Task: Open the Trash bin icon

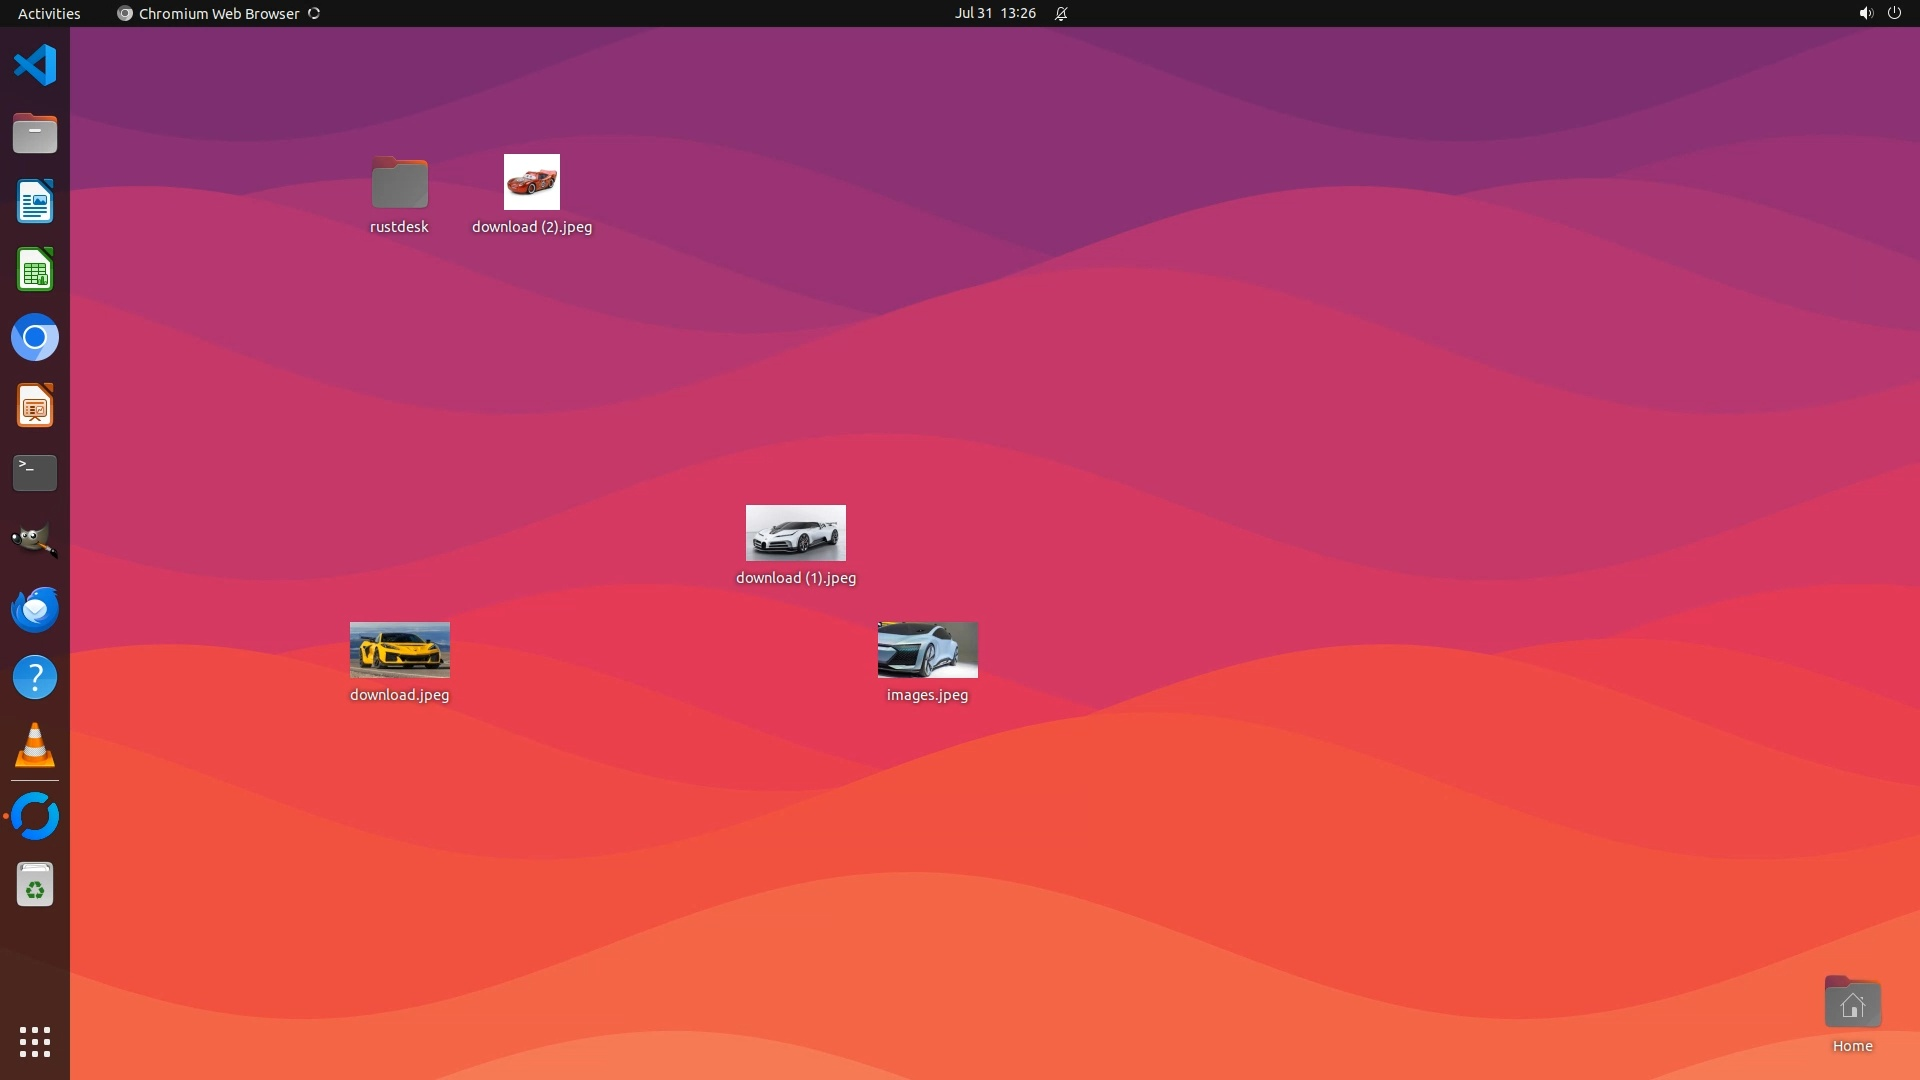Action: 35,885
